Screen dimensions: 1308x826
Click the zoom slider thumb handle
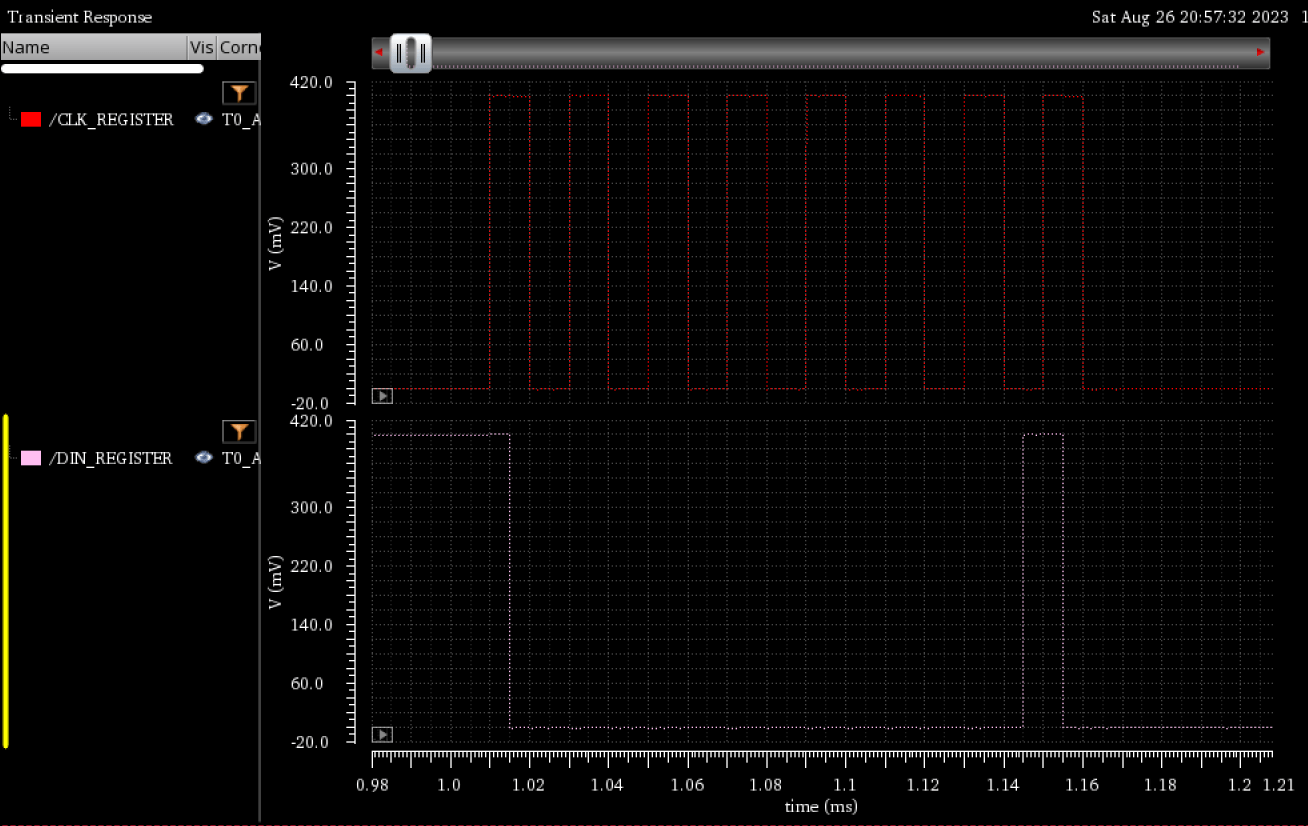click(410, 53)
